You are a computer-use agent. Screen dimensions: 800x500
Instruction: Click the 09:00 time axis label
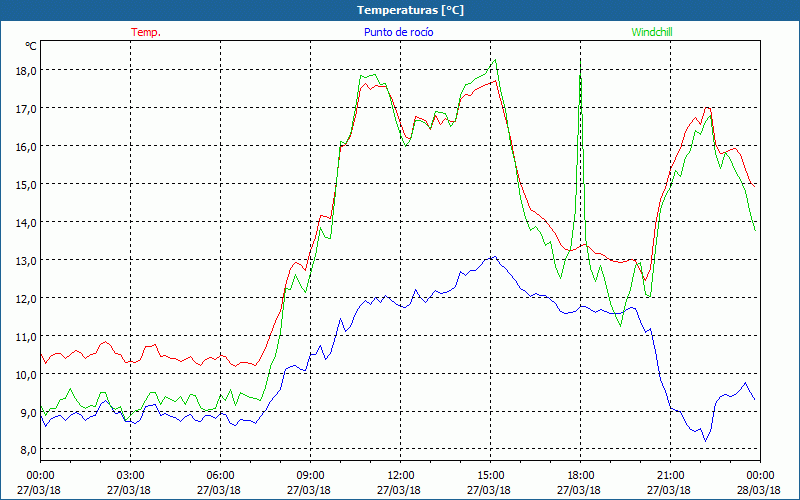[x=310, y=476]
